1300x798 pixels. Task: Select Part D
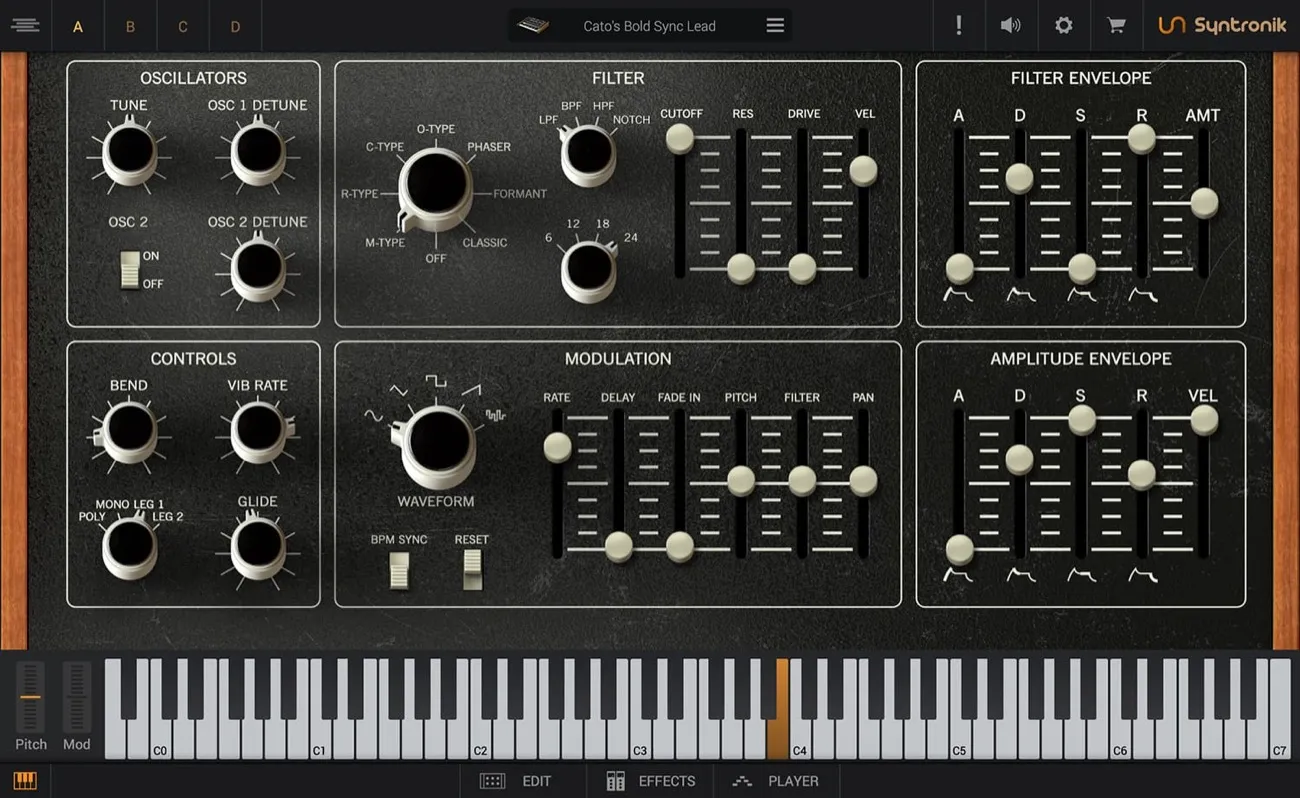[x=236, y=27]
